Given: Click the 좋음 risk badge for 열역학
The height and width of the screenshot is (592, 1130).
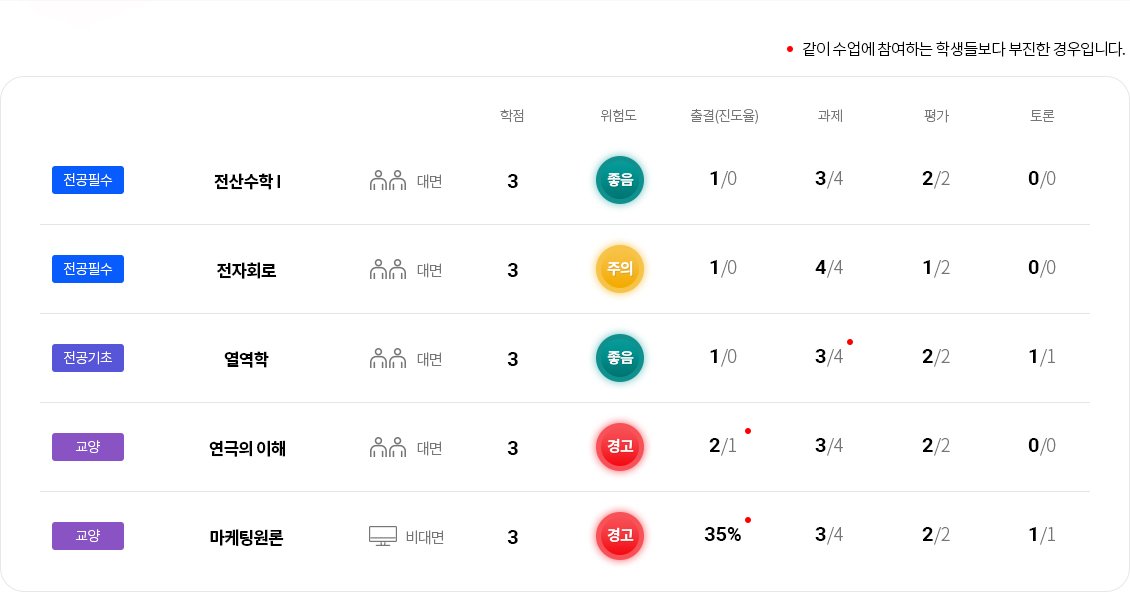Looking at the screenshot, I should (619, 358).
